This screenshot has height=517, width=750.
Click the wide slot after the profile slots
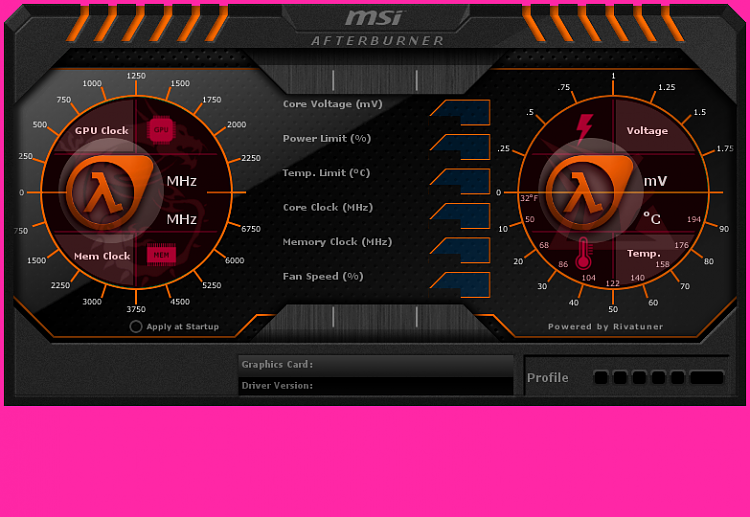point(707,378)
